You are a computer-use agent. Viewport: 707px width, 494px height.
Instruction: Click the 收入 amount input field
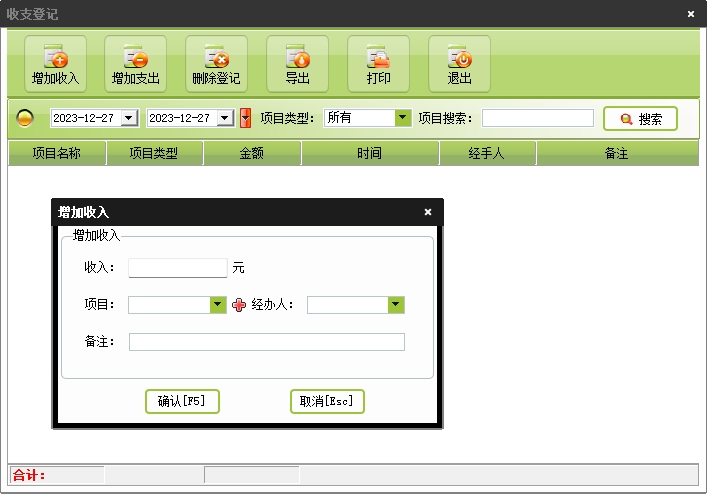pyautogui.click(x=178, y=268)
